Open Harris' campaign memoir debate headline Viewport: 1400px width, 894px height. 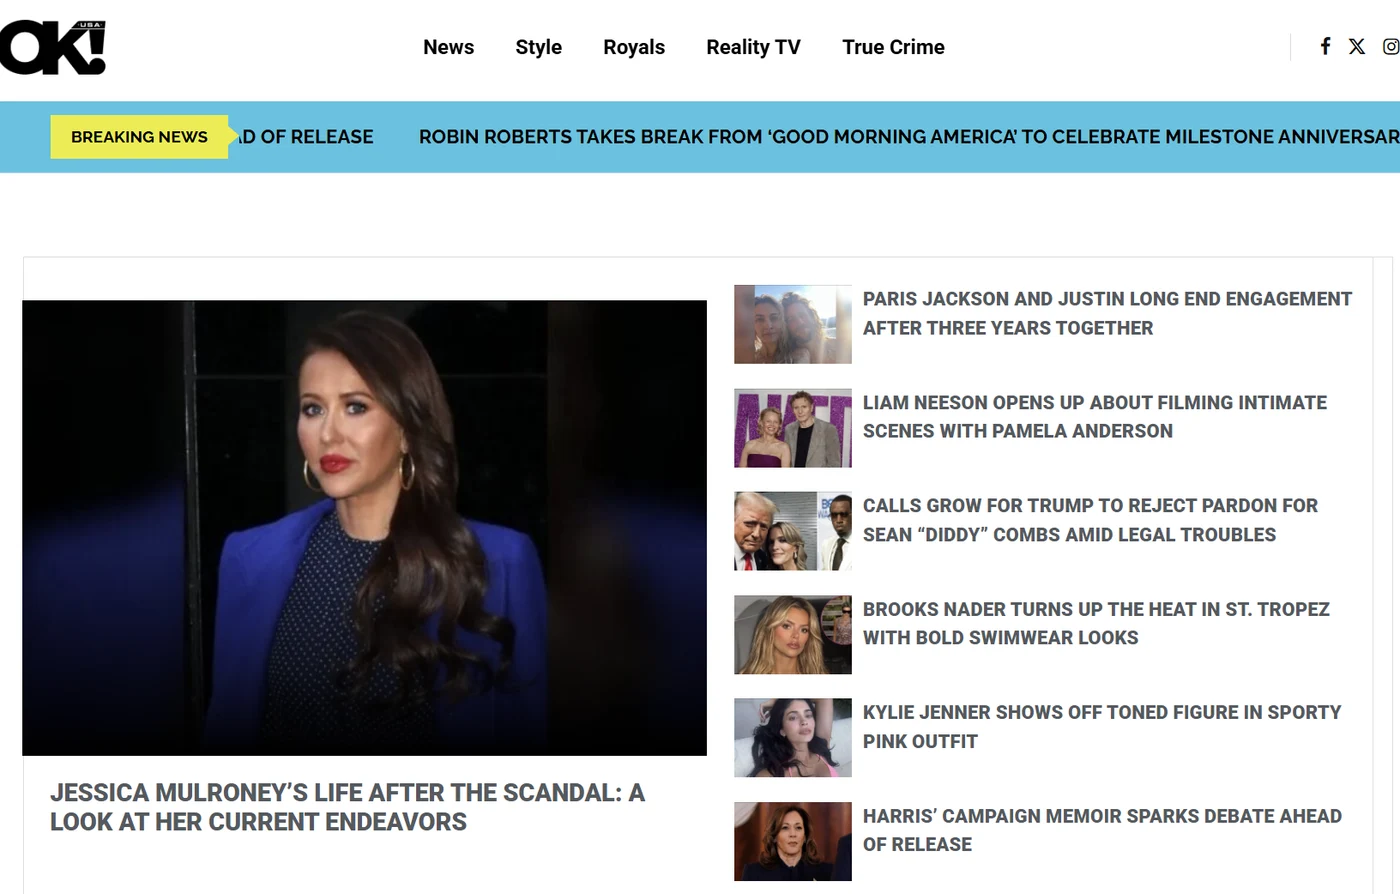[1102, 830]
